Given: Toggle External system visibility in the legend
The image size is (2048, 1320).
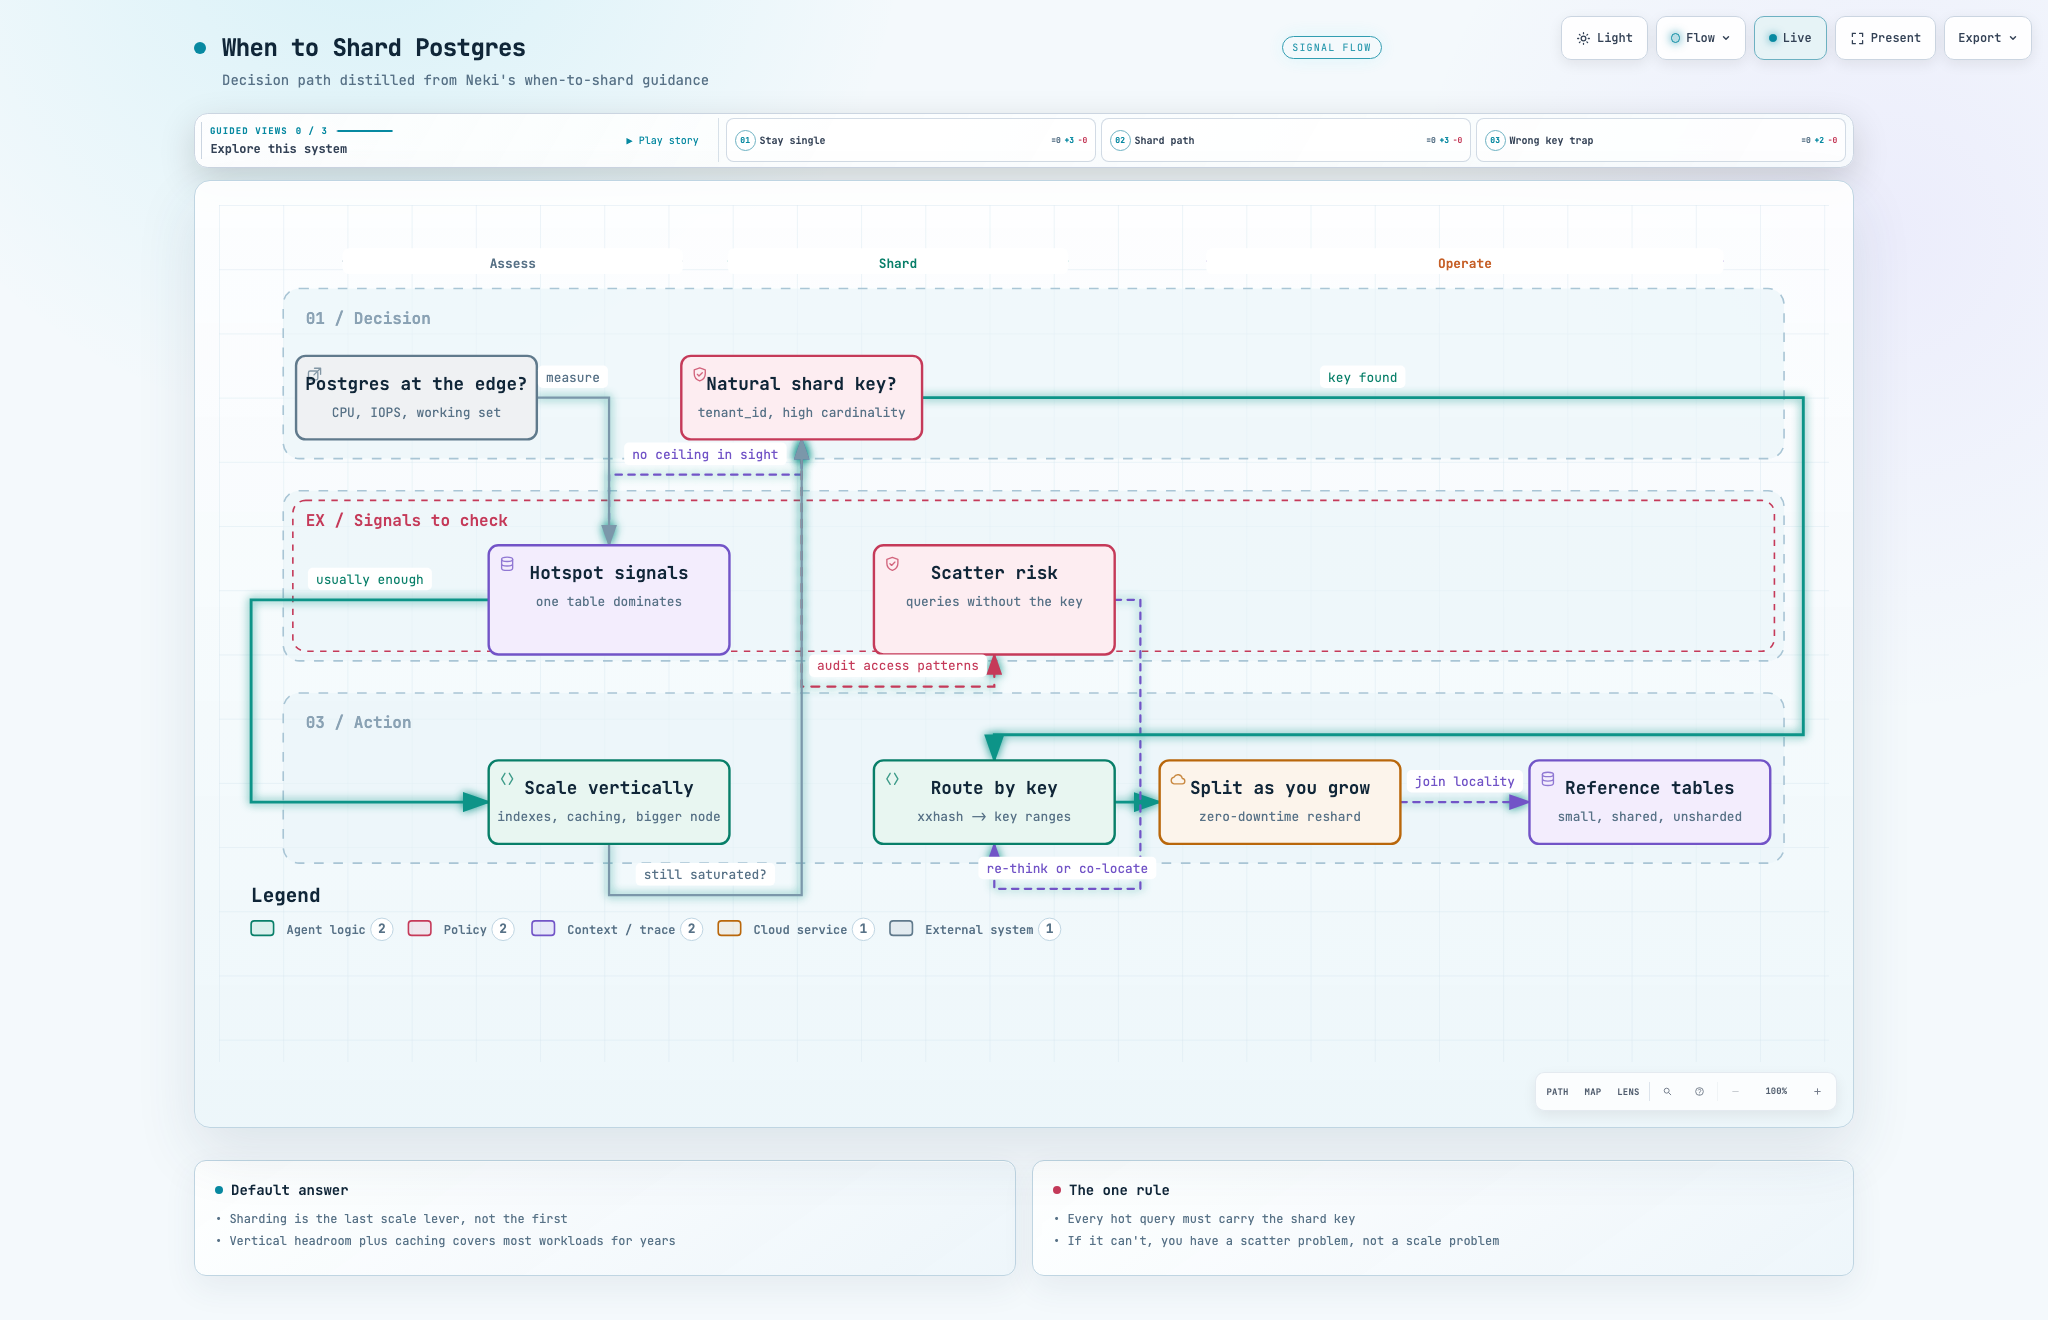Looking at the screenshot, I should pos(975,929).
